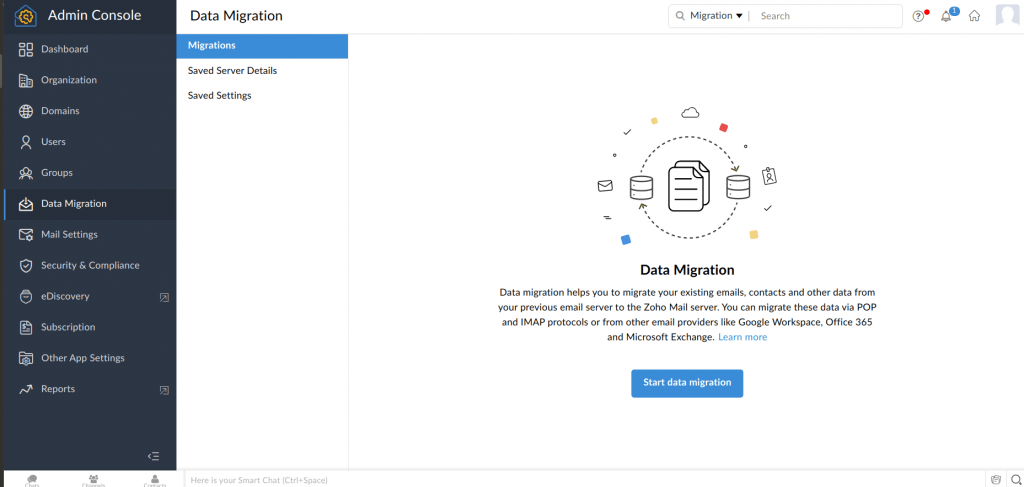
Task: Open the user profile avatar
Action: 1006,16
